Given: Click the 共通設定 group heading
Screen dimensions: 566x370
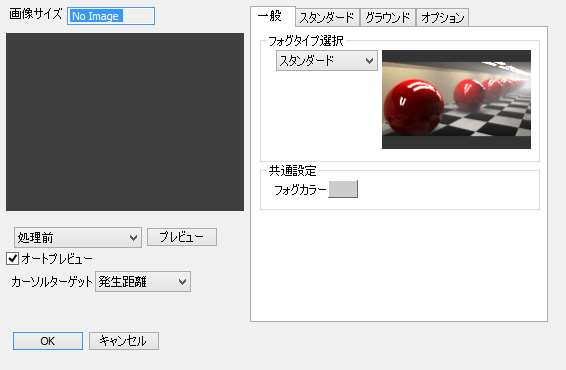Looking at the screenshot, I should click(x=293, y=171).
